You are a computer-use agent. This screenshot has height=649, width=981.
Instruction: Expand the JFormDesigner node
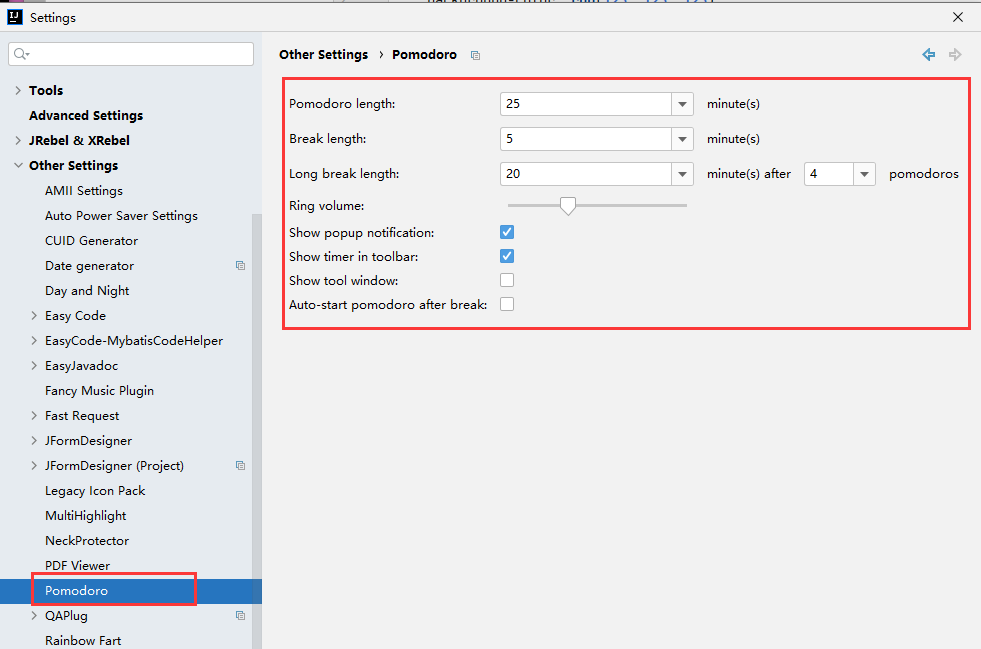tap(34, 441)
